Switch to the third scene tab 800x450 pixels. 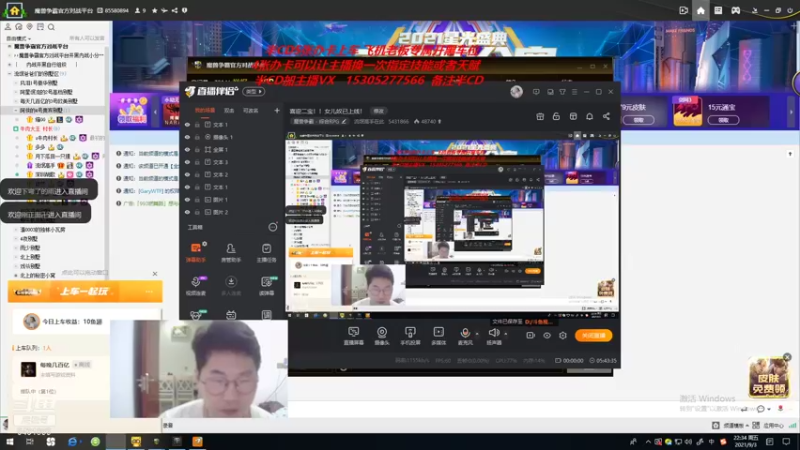[250, 110]
